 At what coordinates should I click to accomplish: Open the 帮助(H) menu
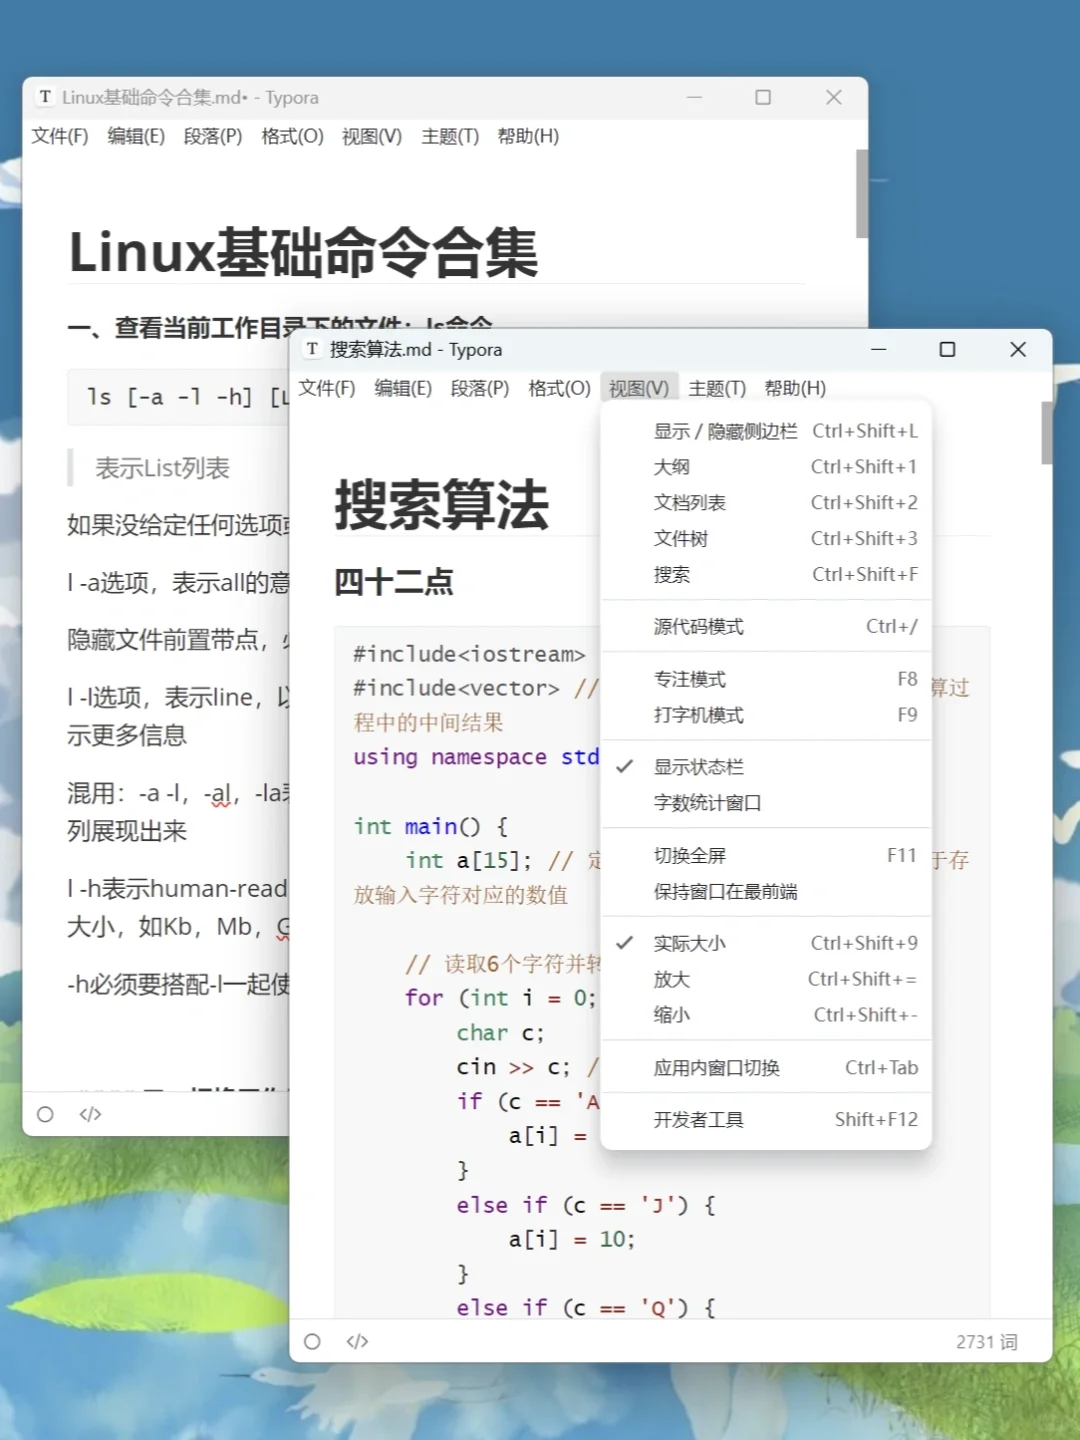795,388
